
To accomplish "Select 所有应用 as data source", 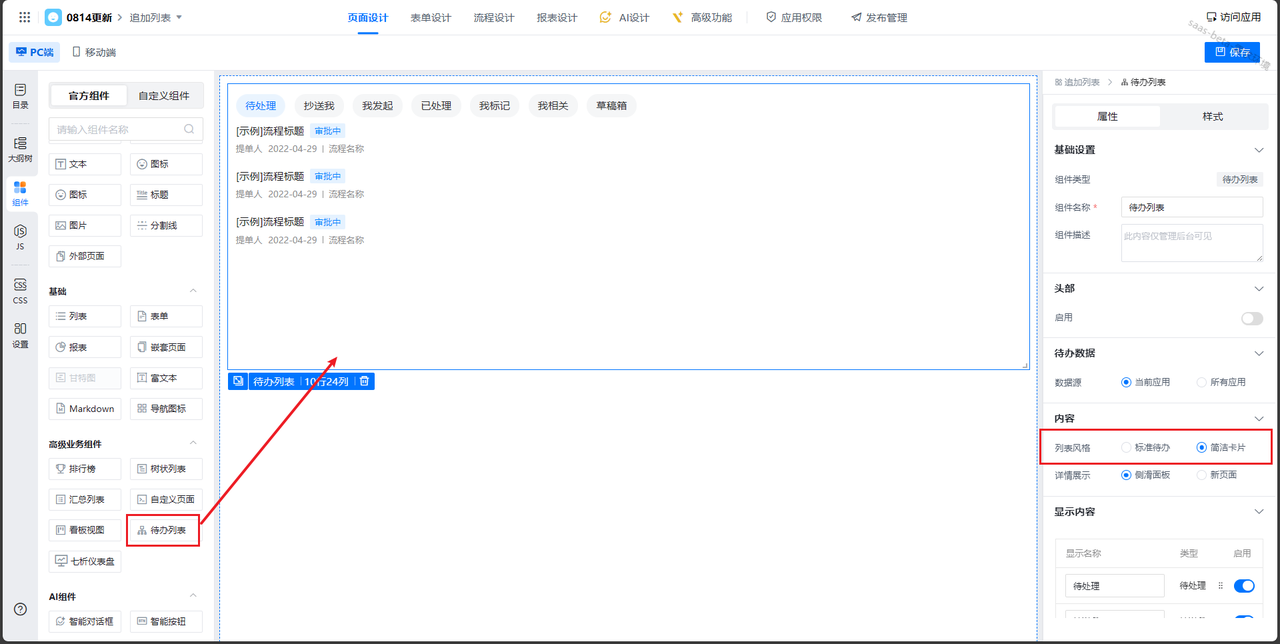I will tap(1202, 382).
